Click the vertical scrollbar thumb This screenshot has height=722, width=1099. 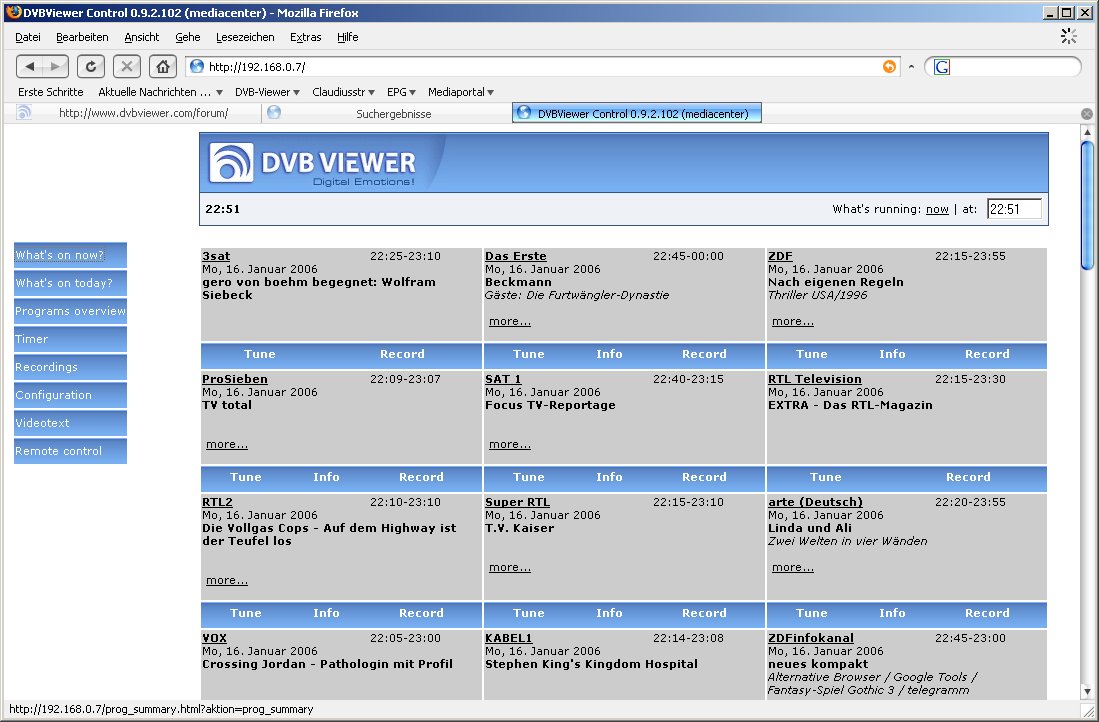1087,205
